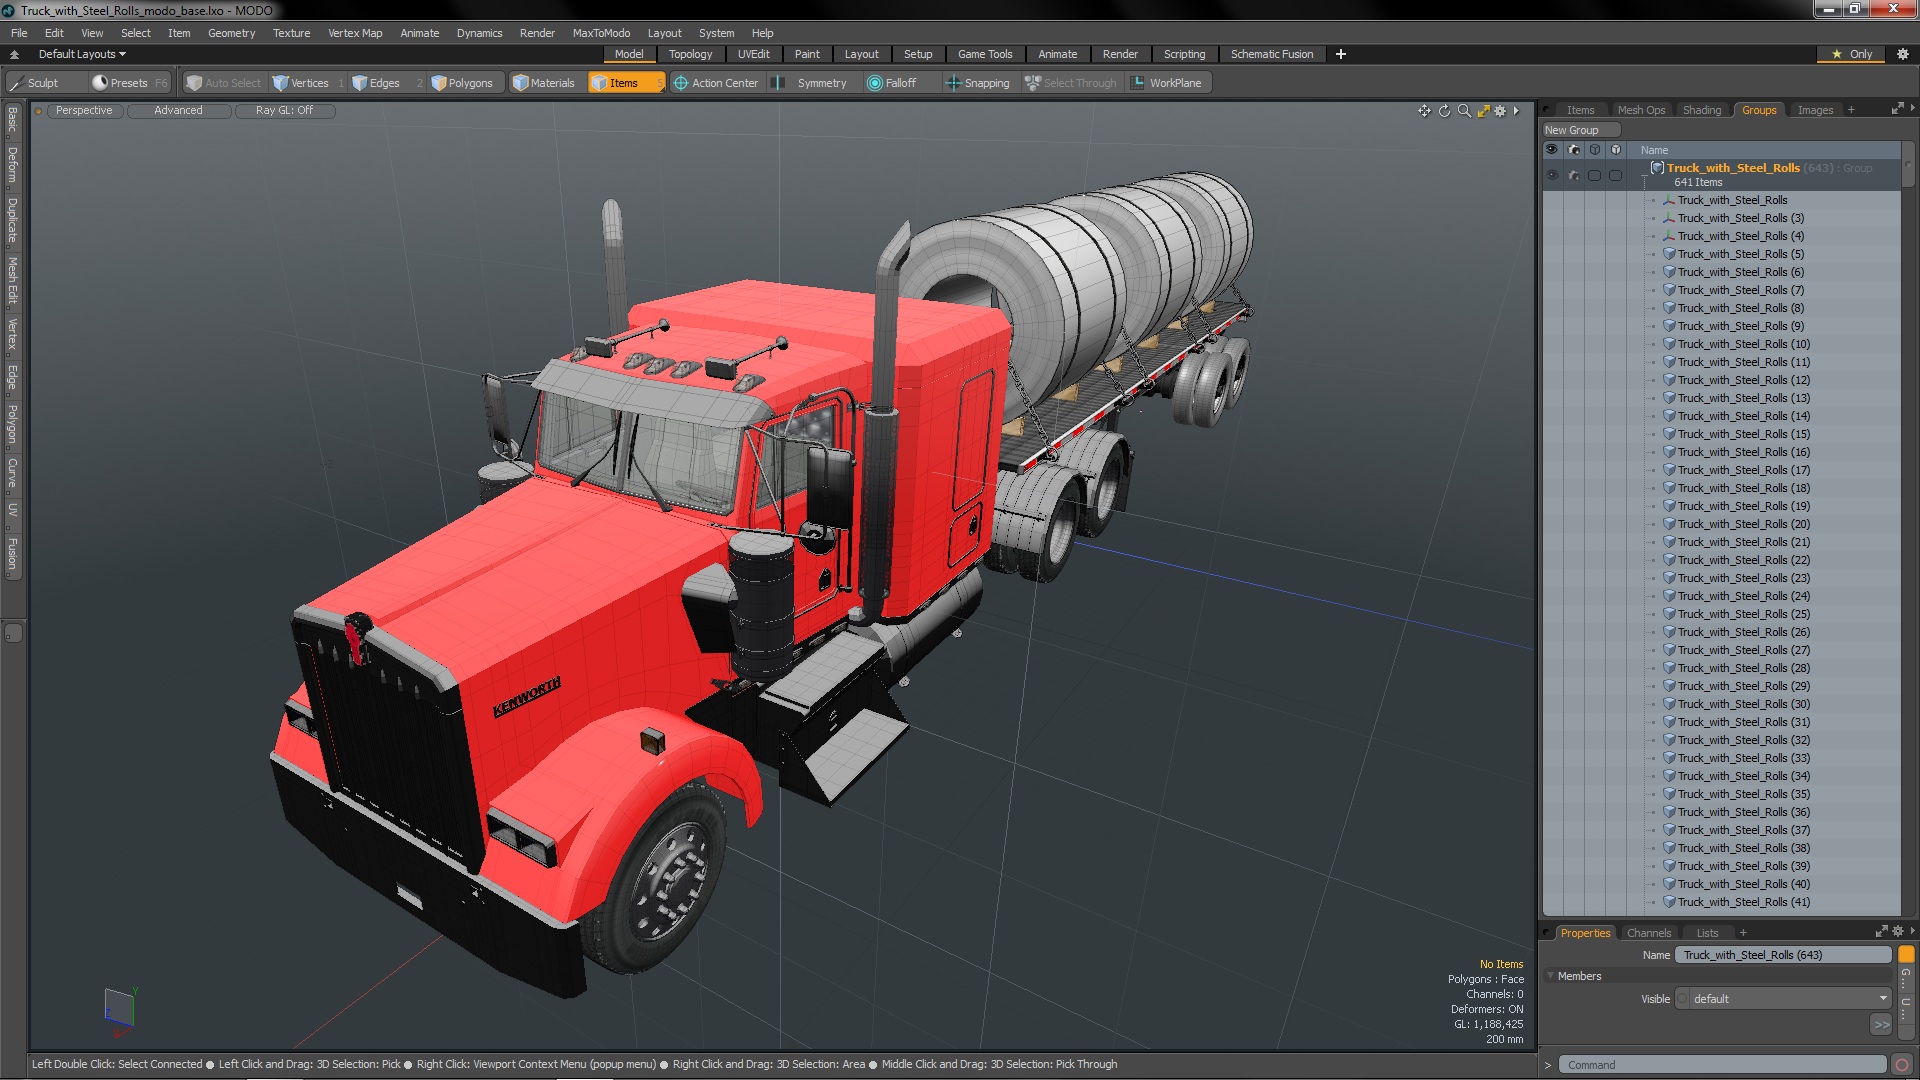Toggle render camera for Truck_with_Steel_Rolls group
1920x1080 pixels.
pyautogui.click(x=1574, y=175)
